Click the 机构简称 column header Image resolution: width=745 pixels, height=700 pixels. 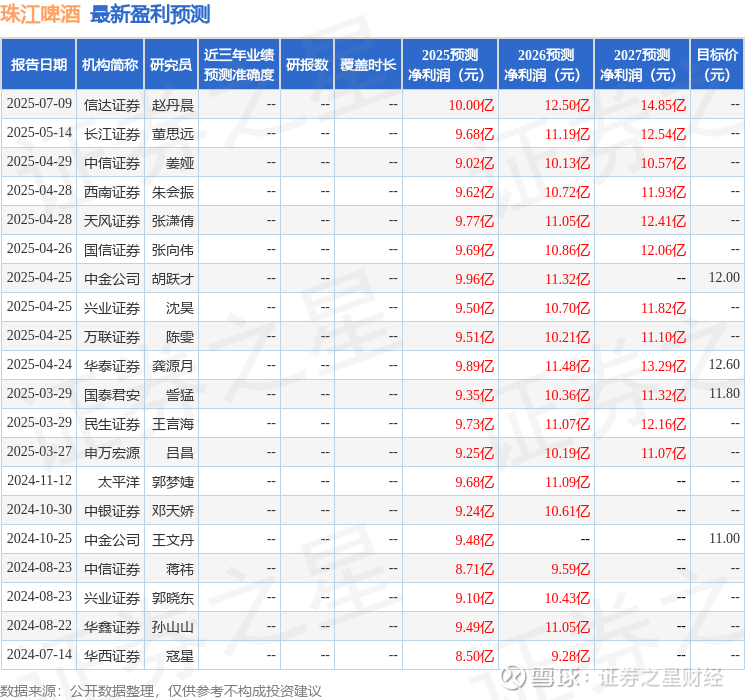pos(110,65)
